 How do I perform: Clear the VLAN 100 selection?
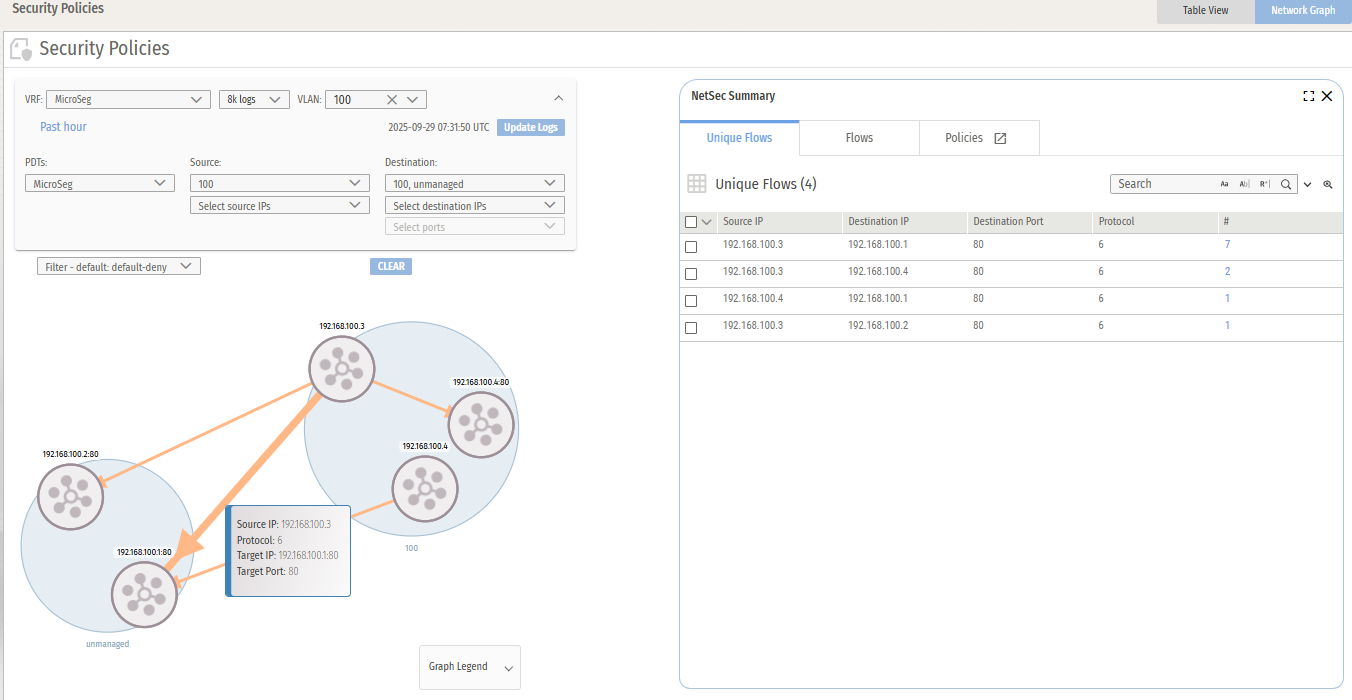392,99
